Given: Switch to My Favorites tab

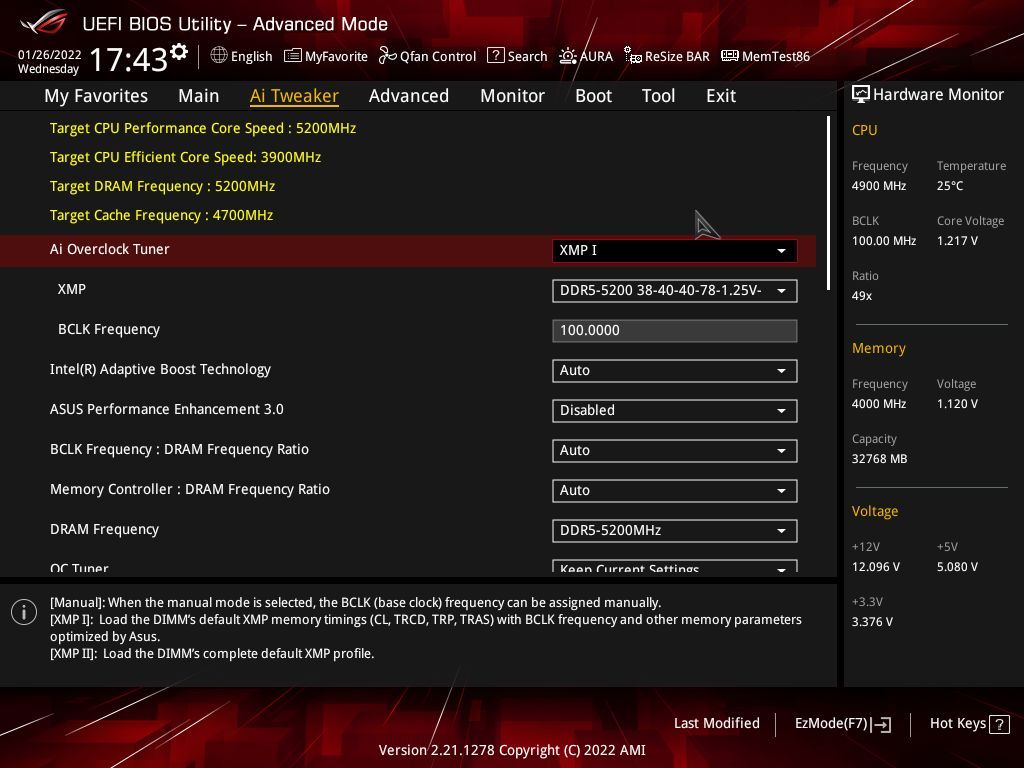Looking at the screenshot, I should 96,96.
